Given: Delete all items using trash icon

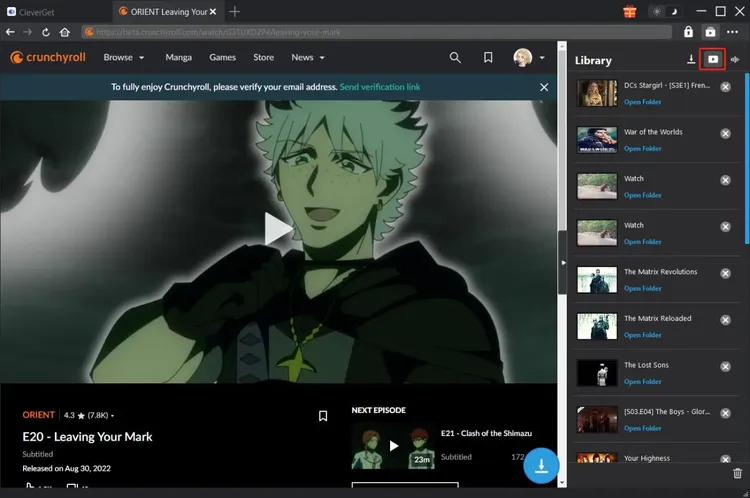Looking at the screenshot, I should click(737, 473).
